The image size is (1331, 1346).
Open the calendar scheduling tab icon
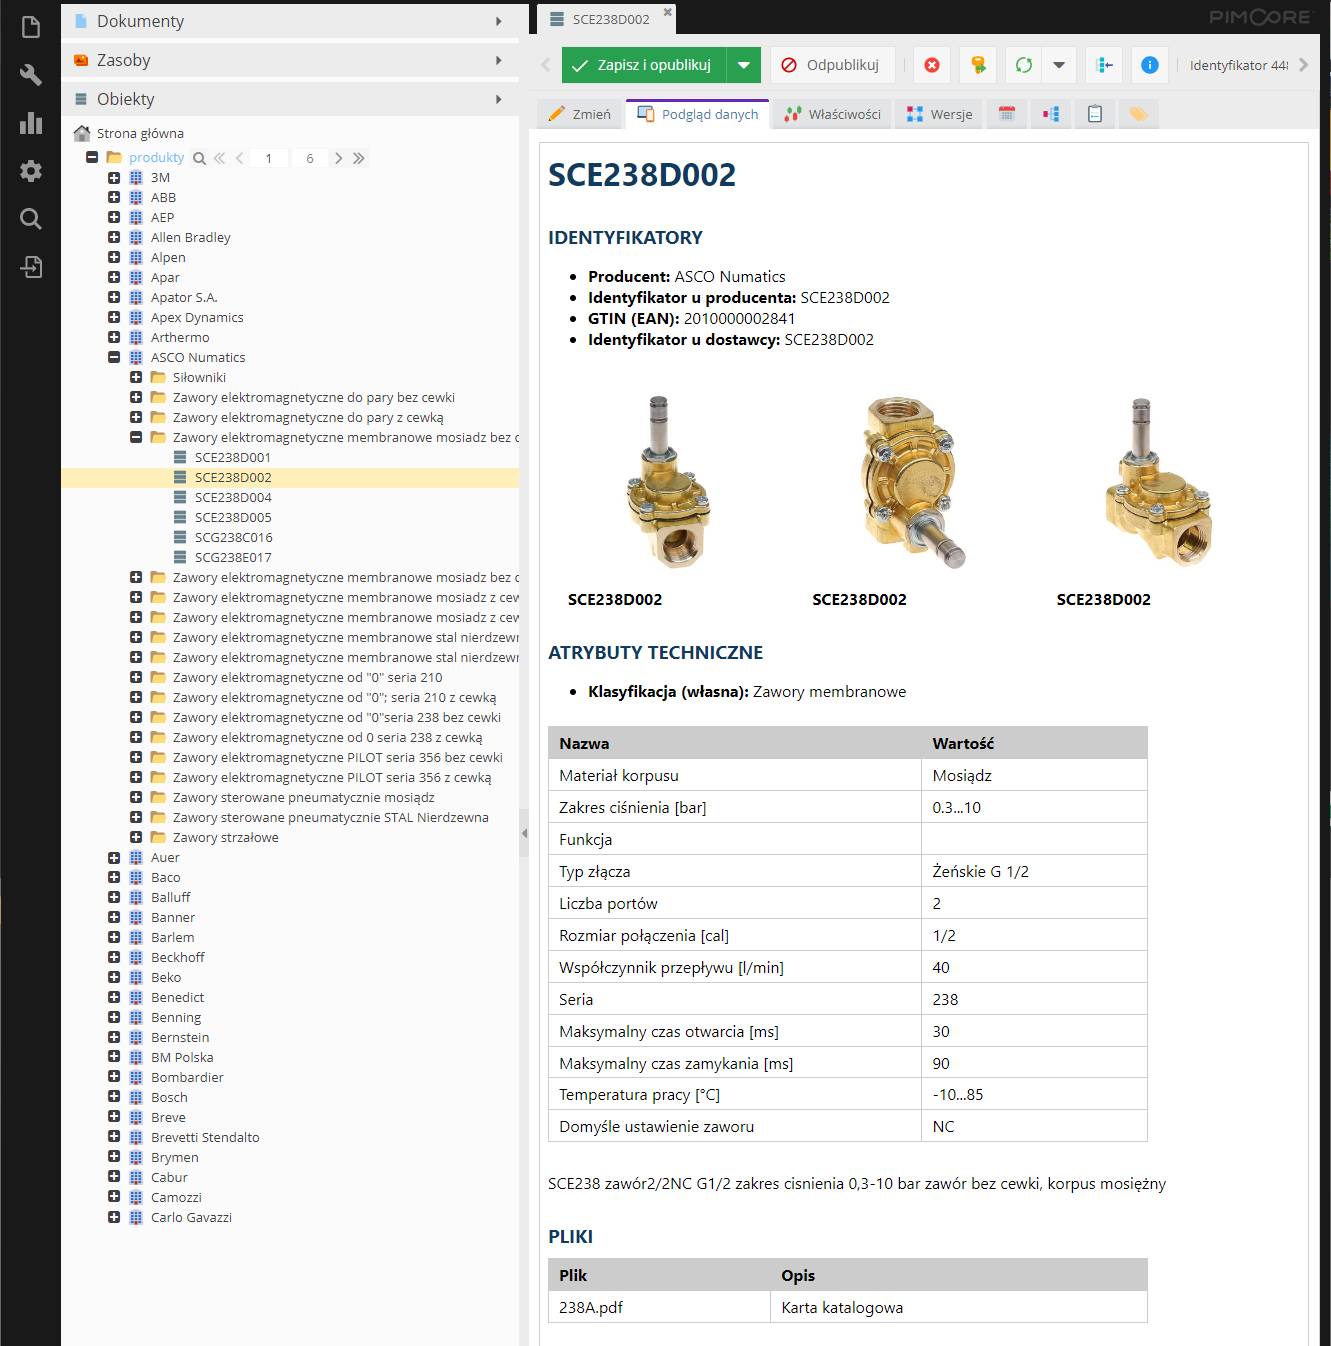click(1007, 114)
